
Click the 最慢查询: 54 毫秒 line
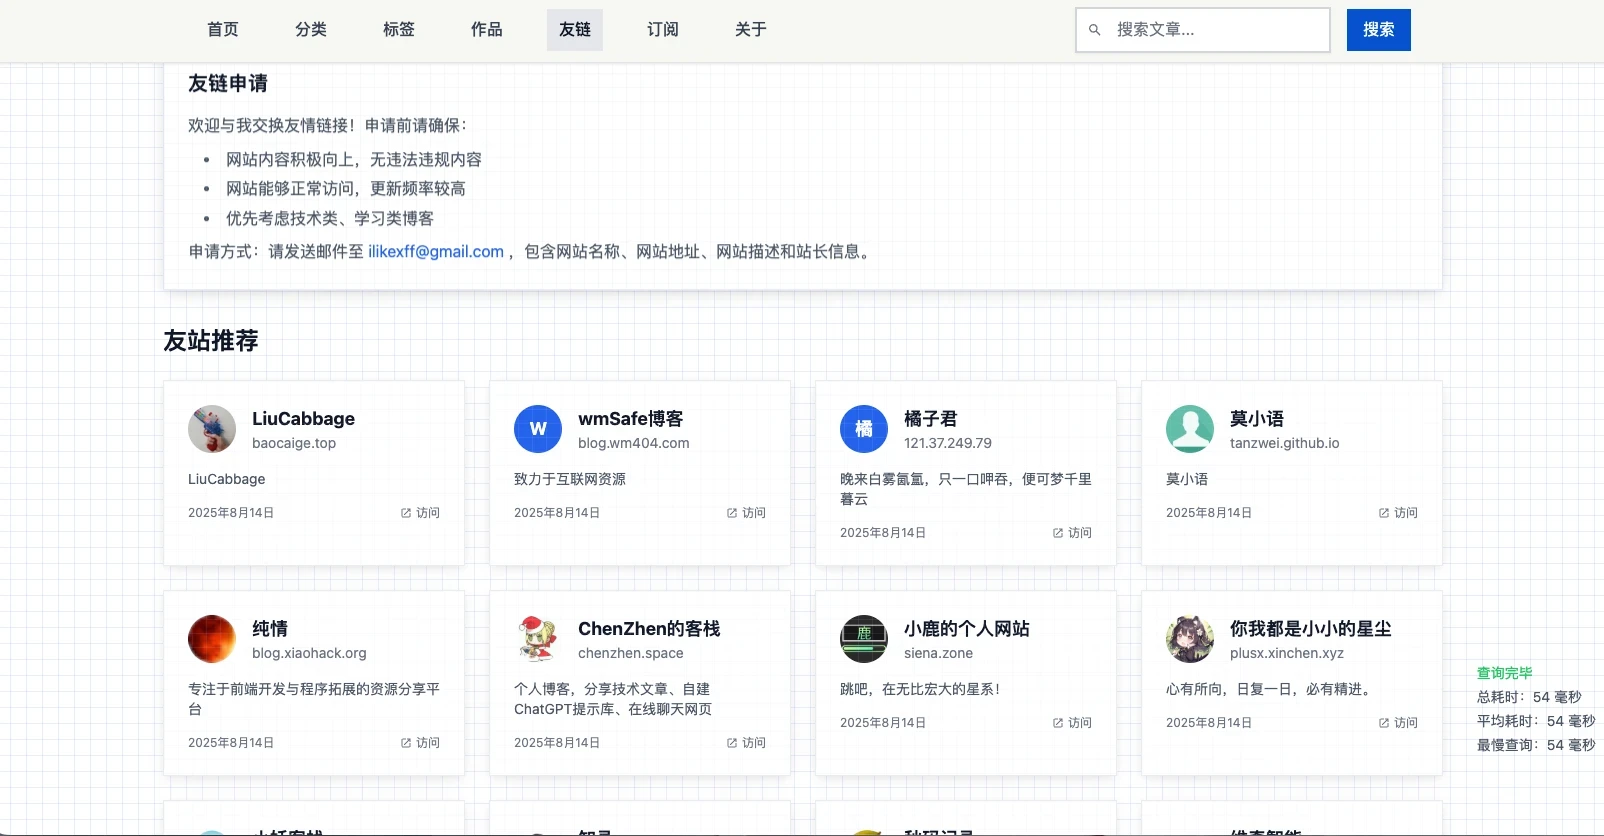coord(1536,745)
